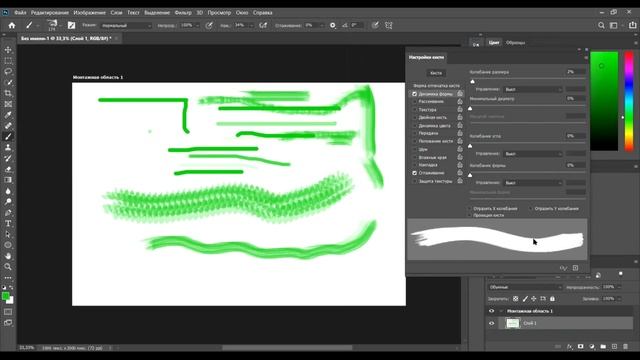Open the Фильтр menu

[183, 13]
